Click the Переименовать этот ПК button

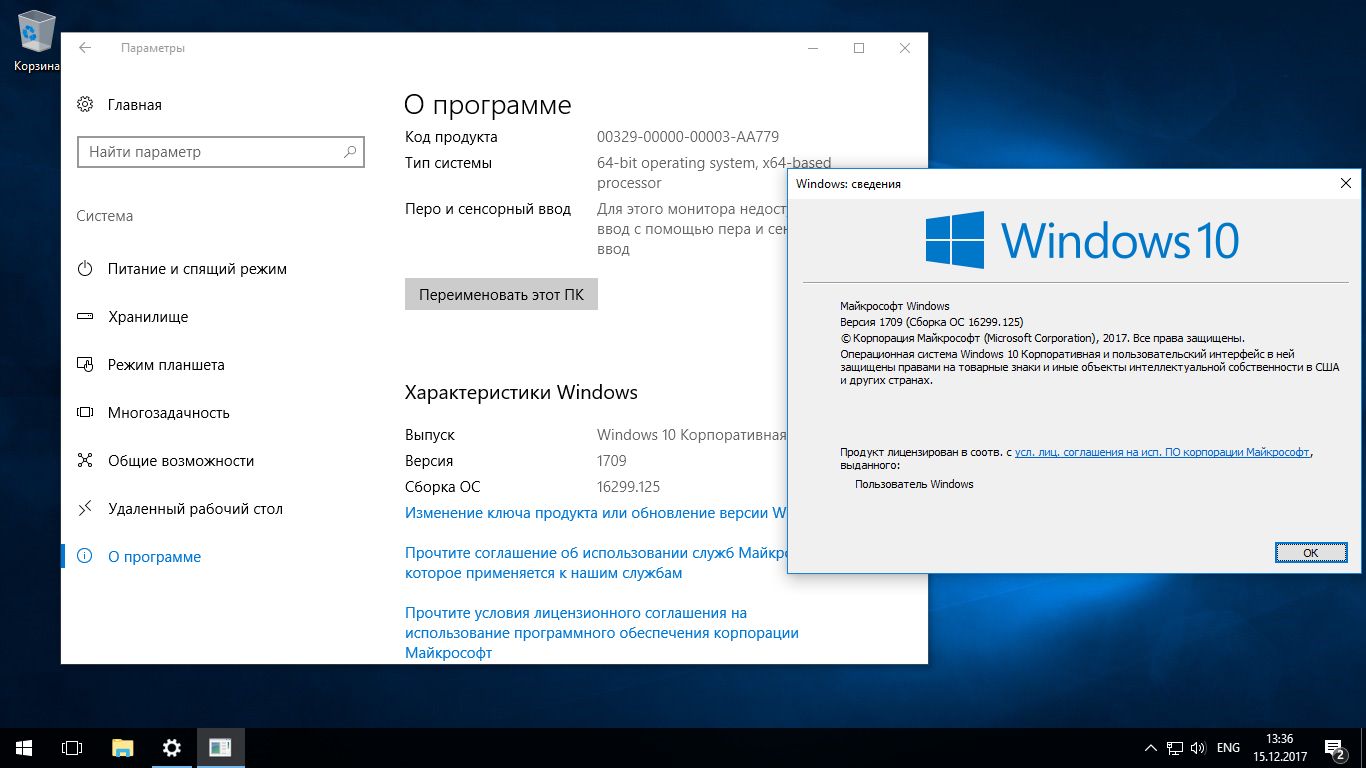(501, 295)
